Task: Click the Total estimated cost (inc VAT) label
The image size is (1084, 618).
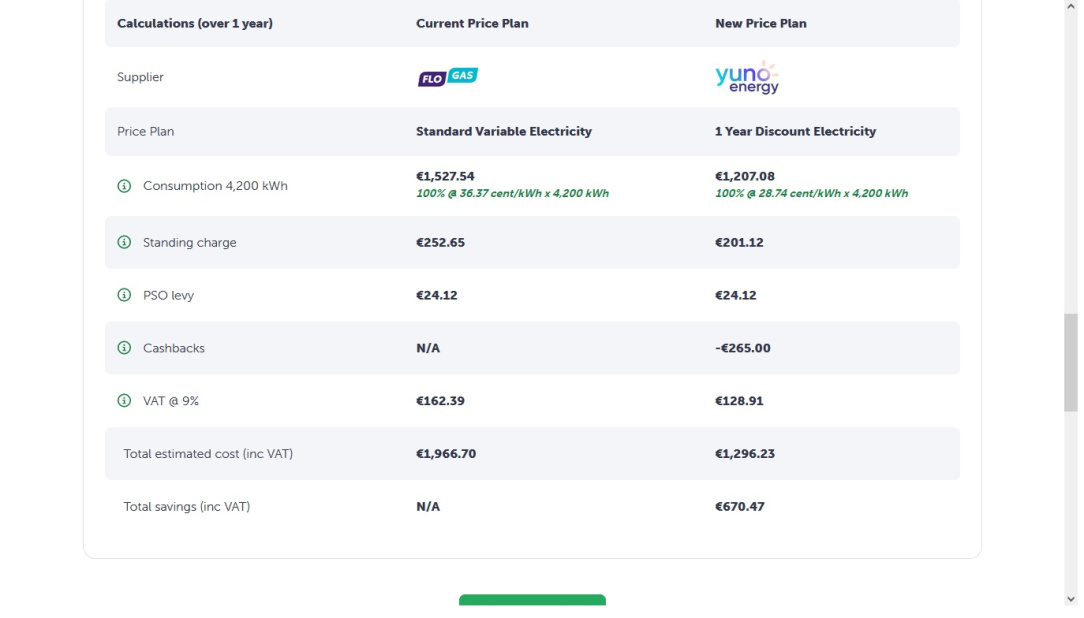Action: tap(208, 454)
